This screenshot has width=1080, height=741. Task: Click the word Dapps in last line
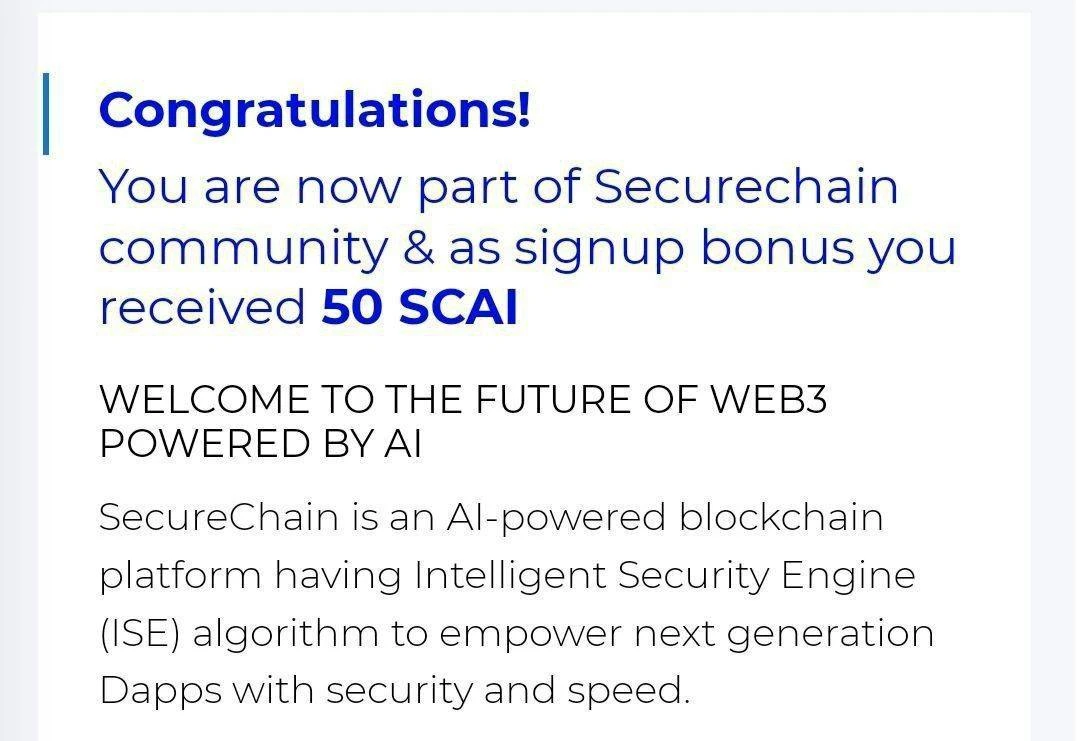pos(160,691)
